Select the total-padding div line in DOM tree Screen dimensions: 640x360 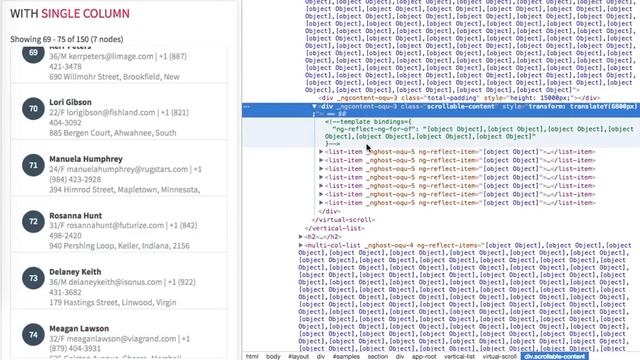coord(459,98)
